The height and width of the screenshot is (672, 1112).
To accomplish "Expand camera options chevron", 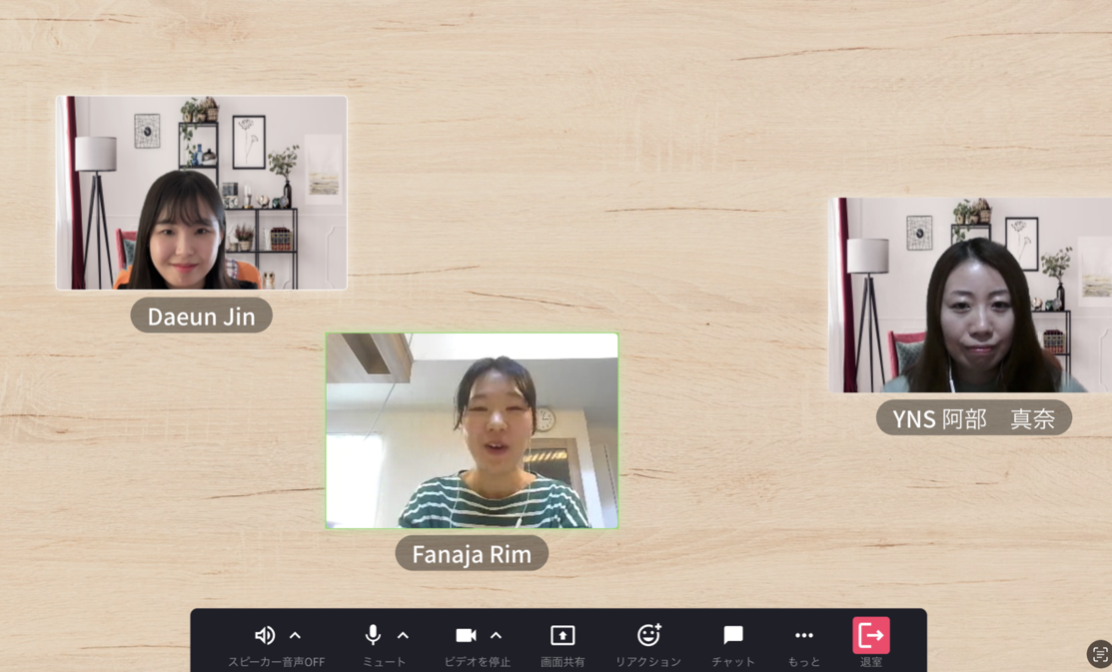I will point(496,635).
